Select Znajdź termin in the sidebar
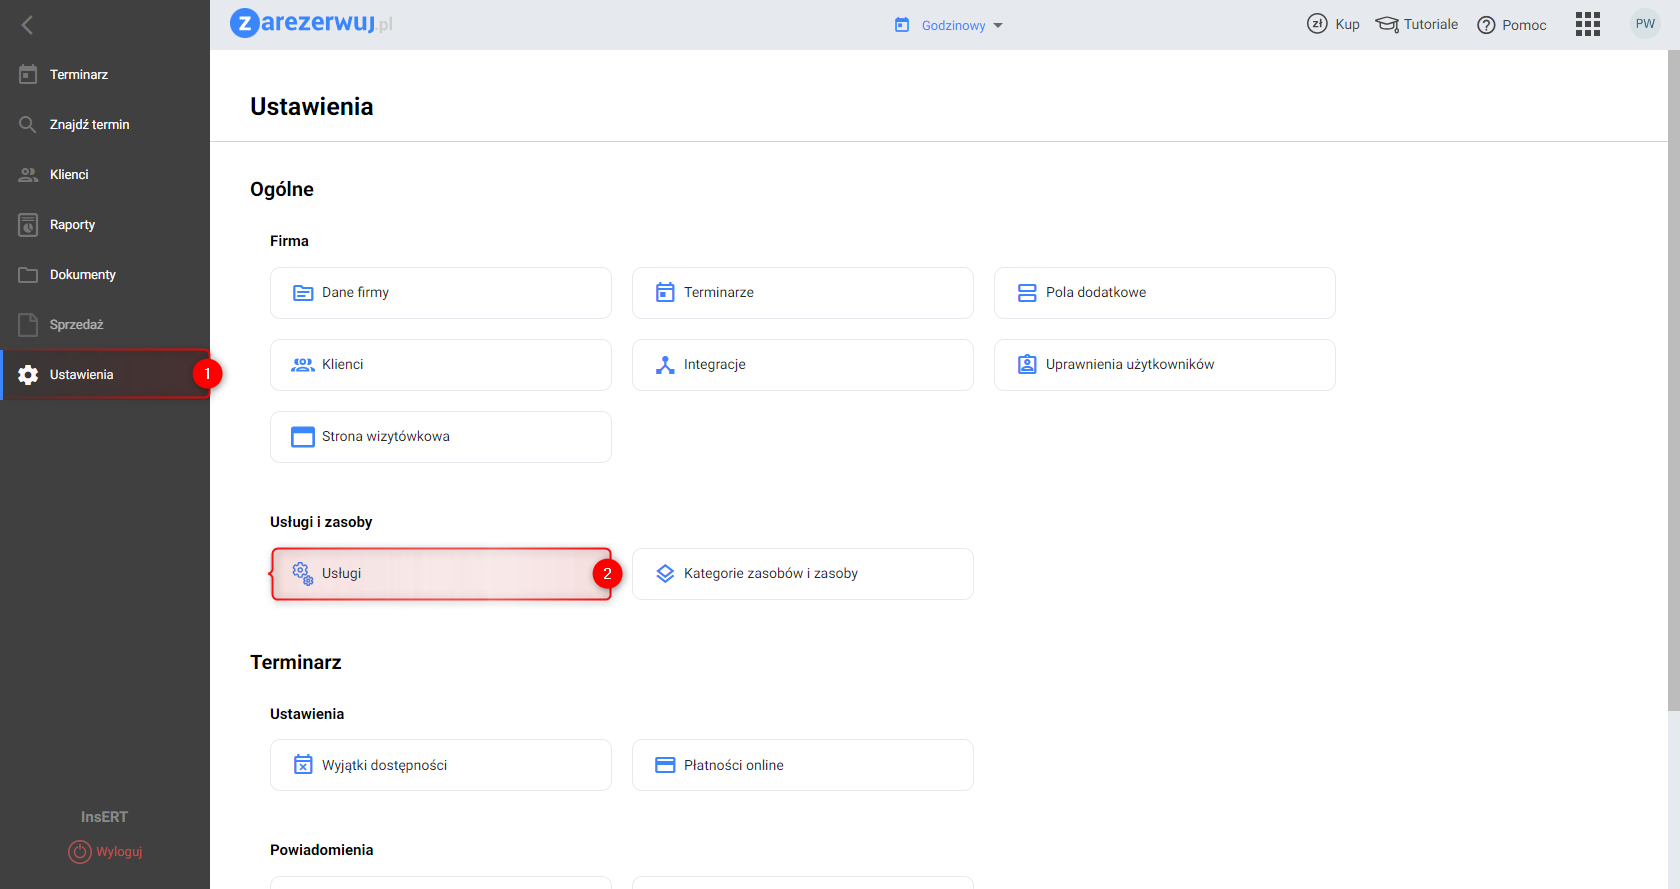This screenshot has height=889, width=1680. coord(89,124)
